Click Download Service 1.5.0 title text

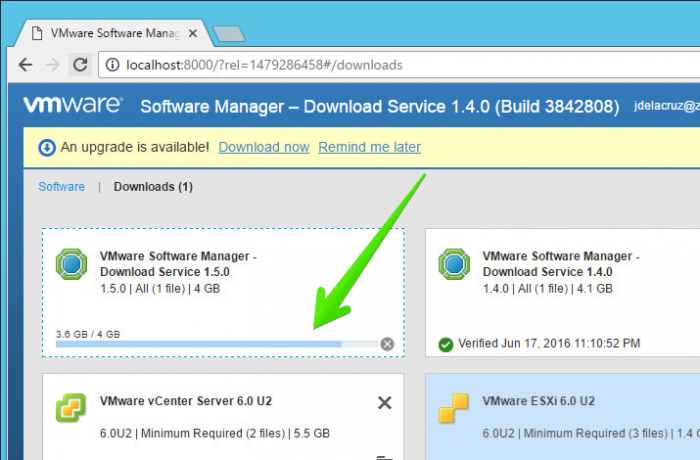[x=178, y=264]
